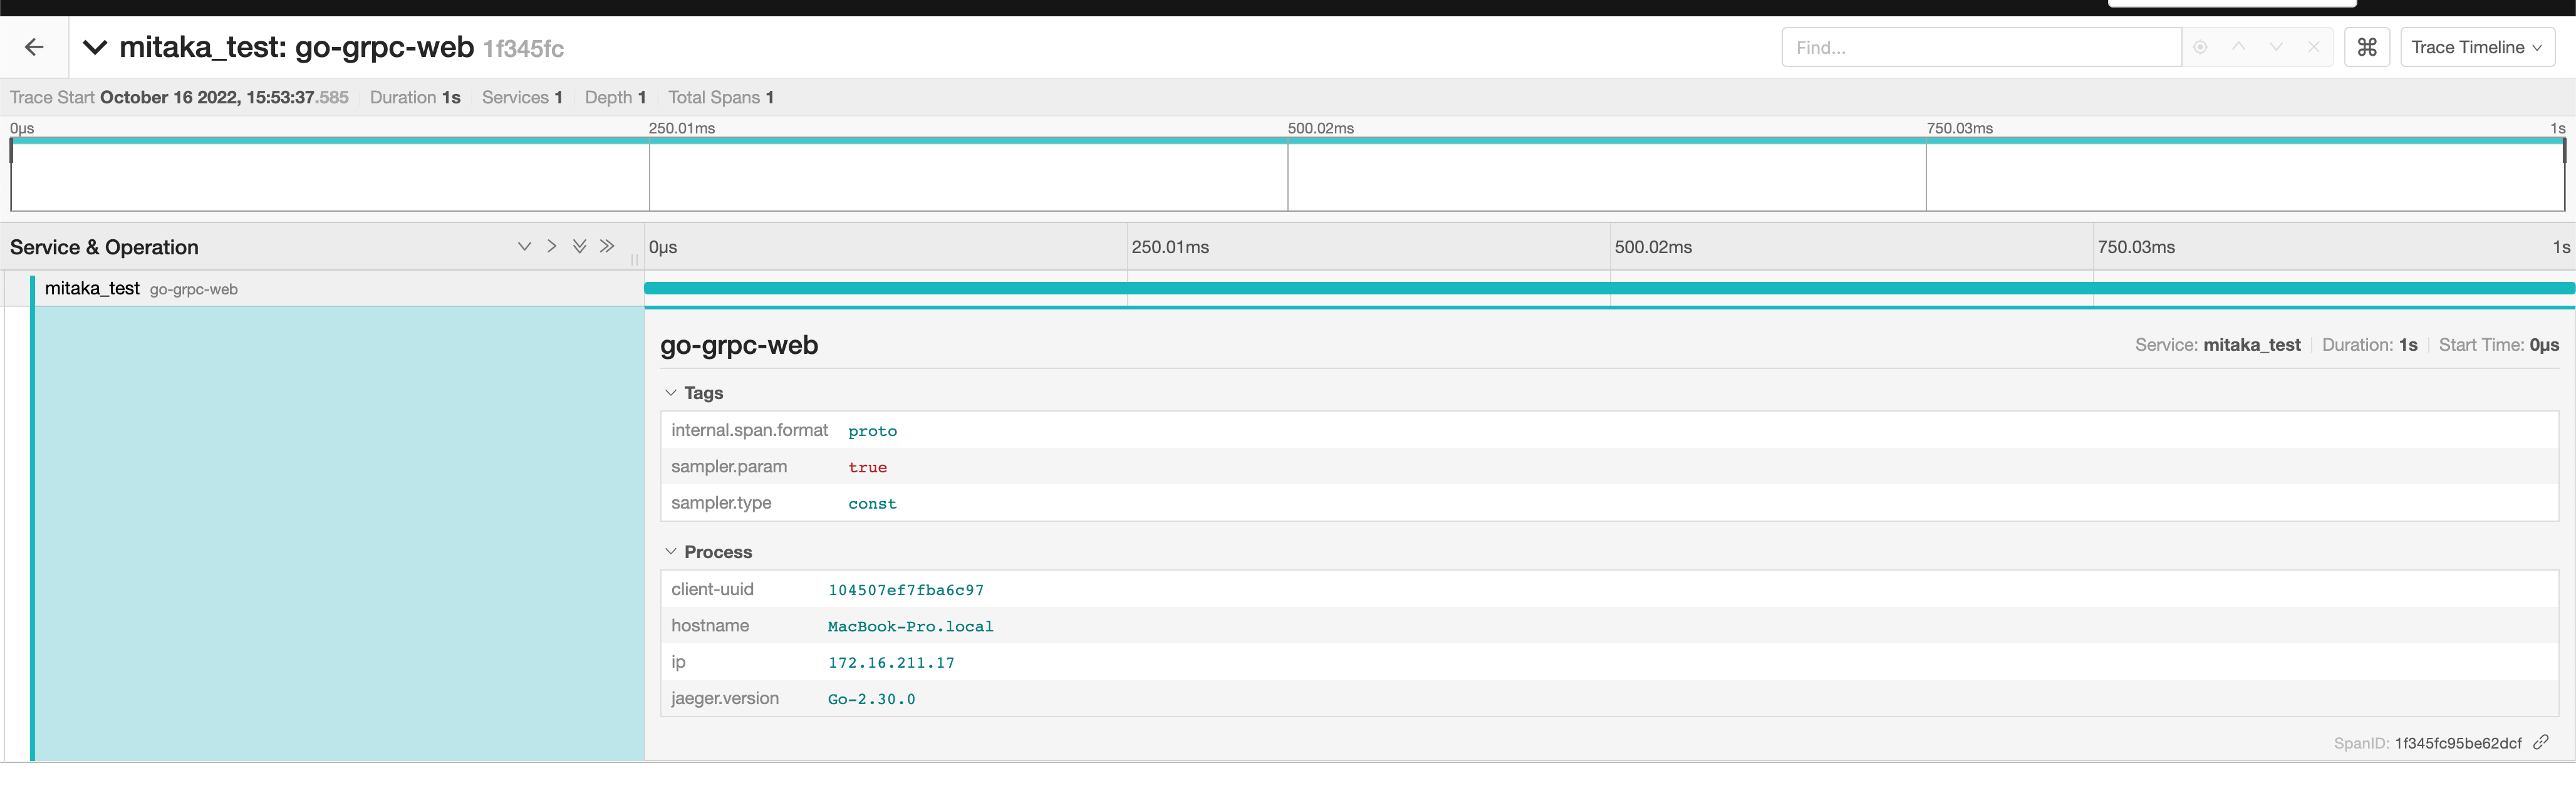Image resolution: width=2576 pixels, height=788 pixels.
Task: Click the hostname MacBook-Pro.local value
Action: (910, 626)
